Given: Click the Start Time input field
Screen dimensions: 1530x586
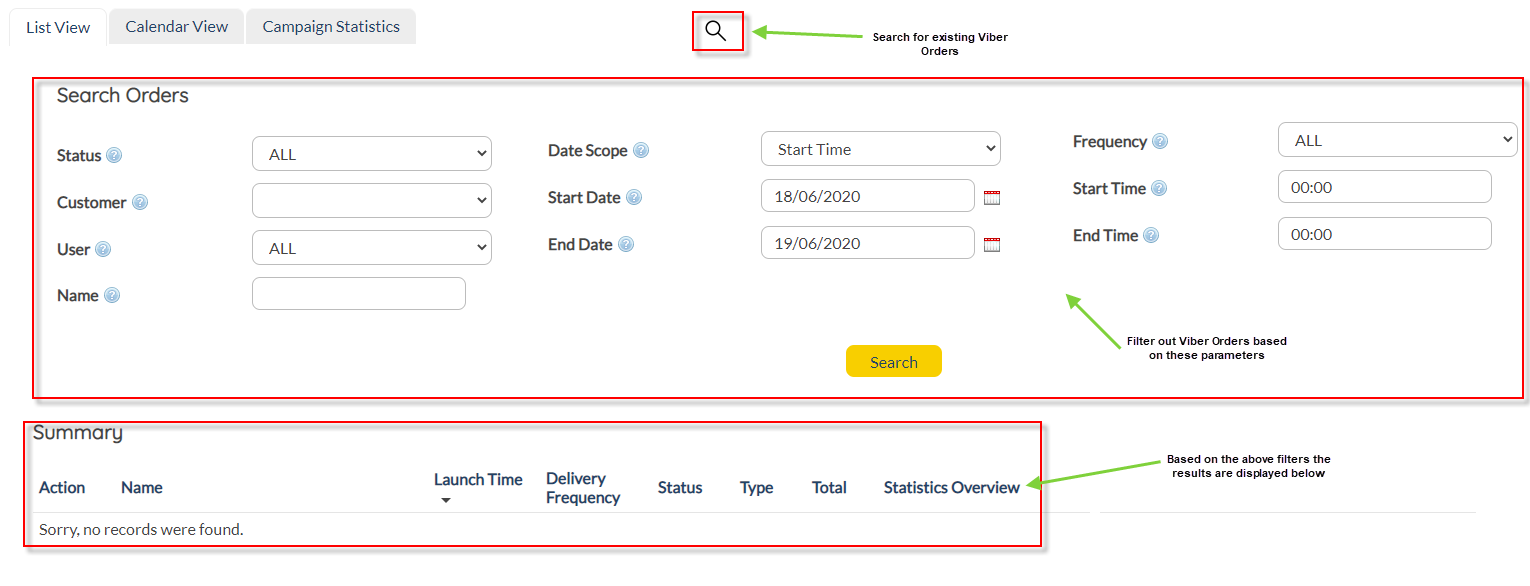Looking at the screenshot, I should click(1384, 187).
